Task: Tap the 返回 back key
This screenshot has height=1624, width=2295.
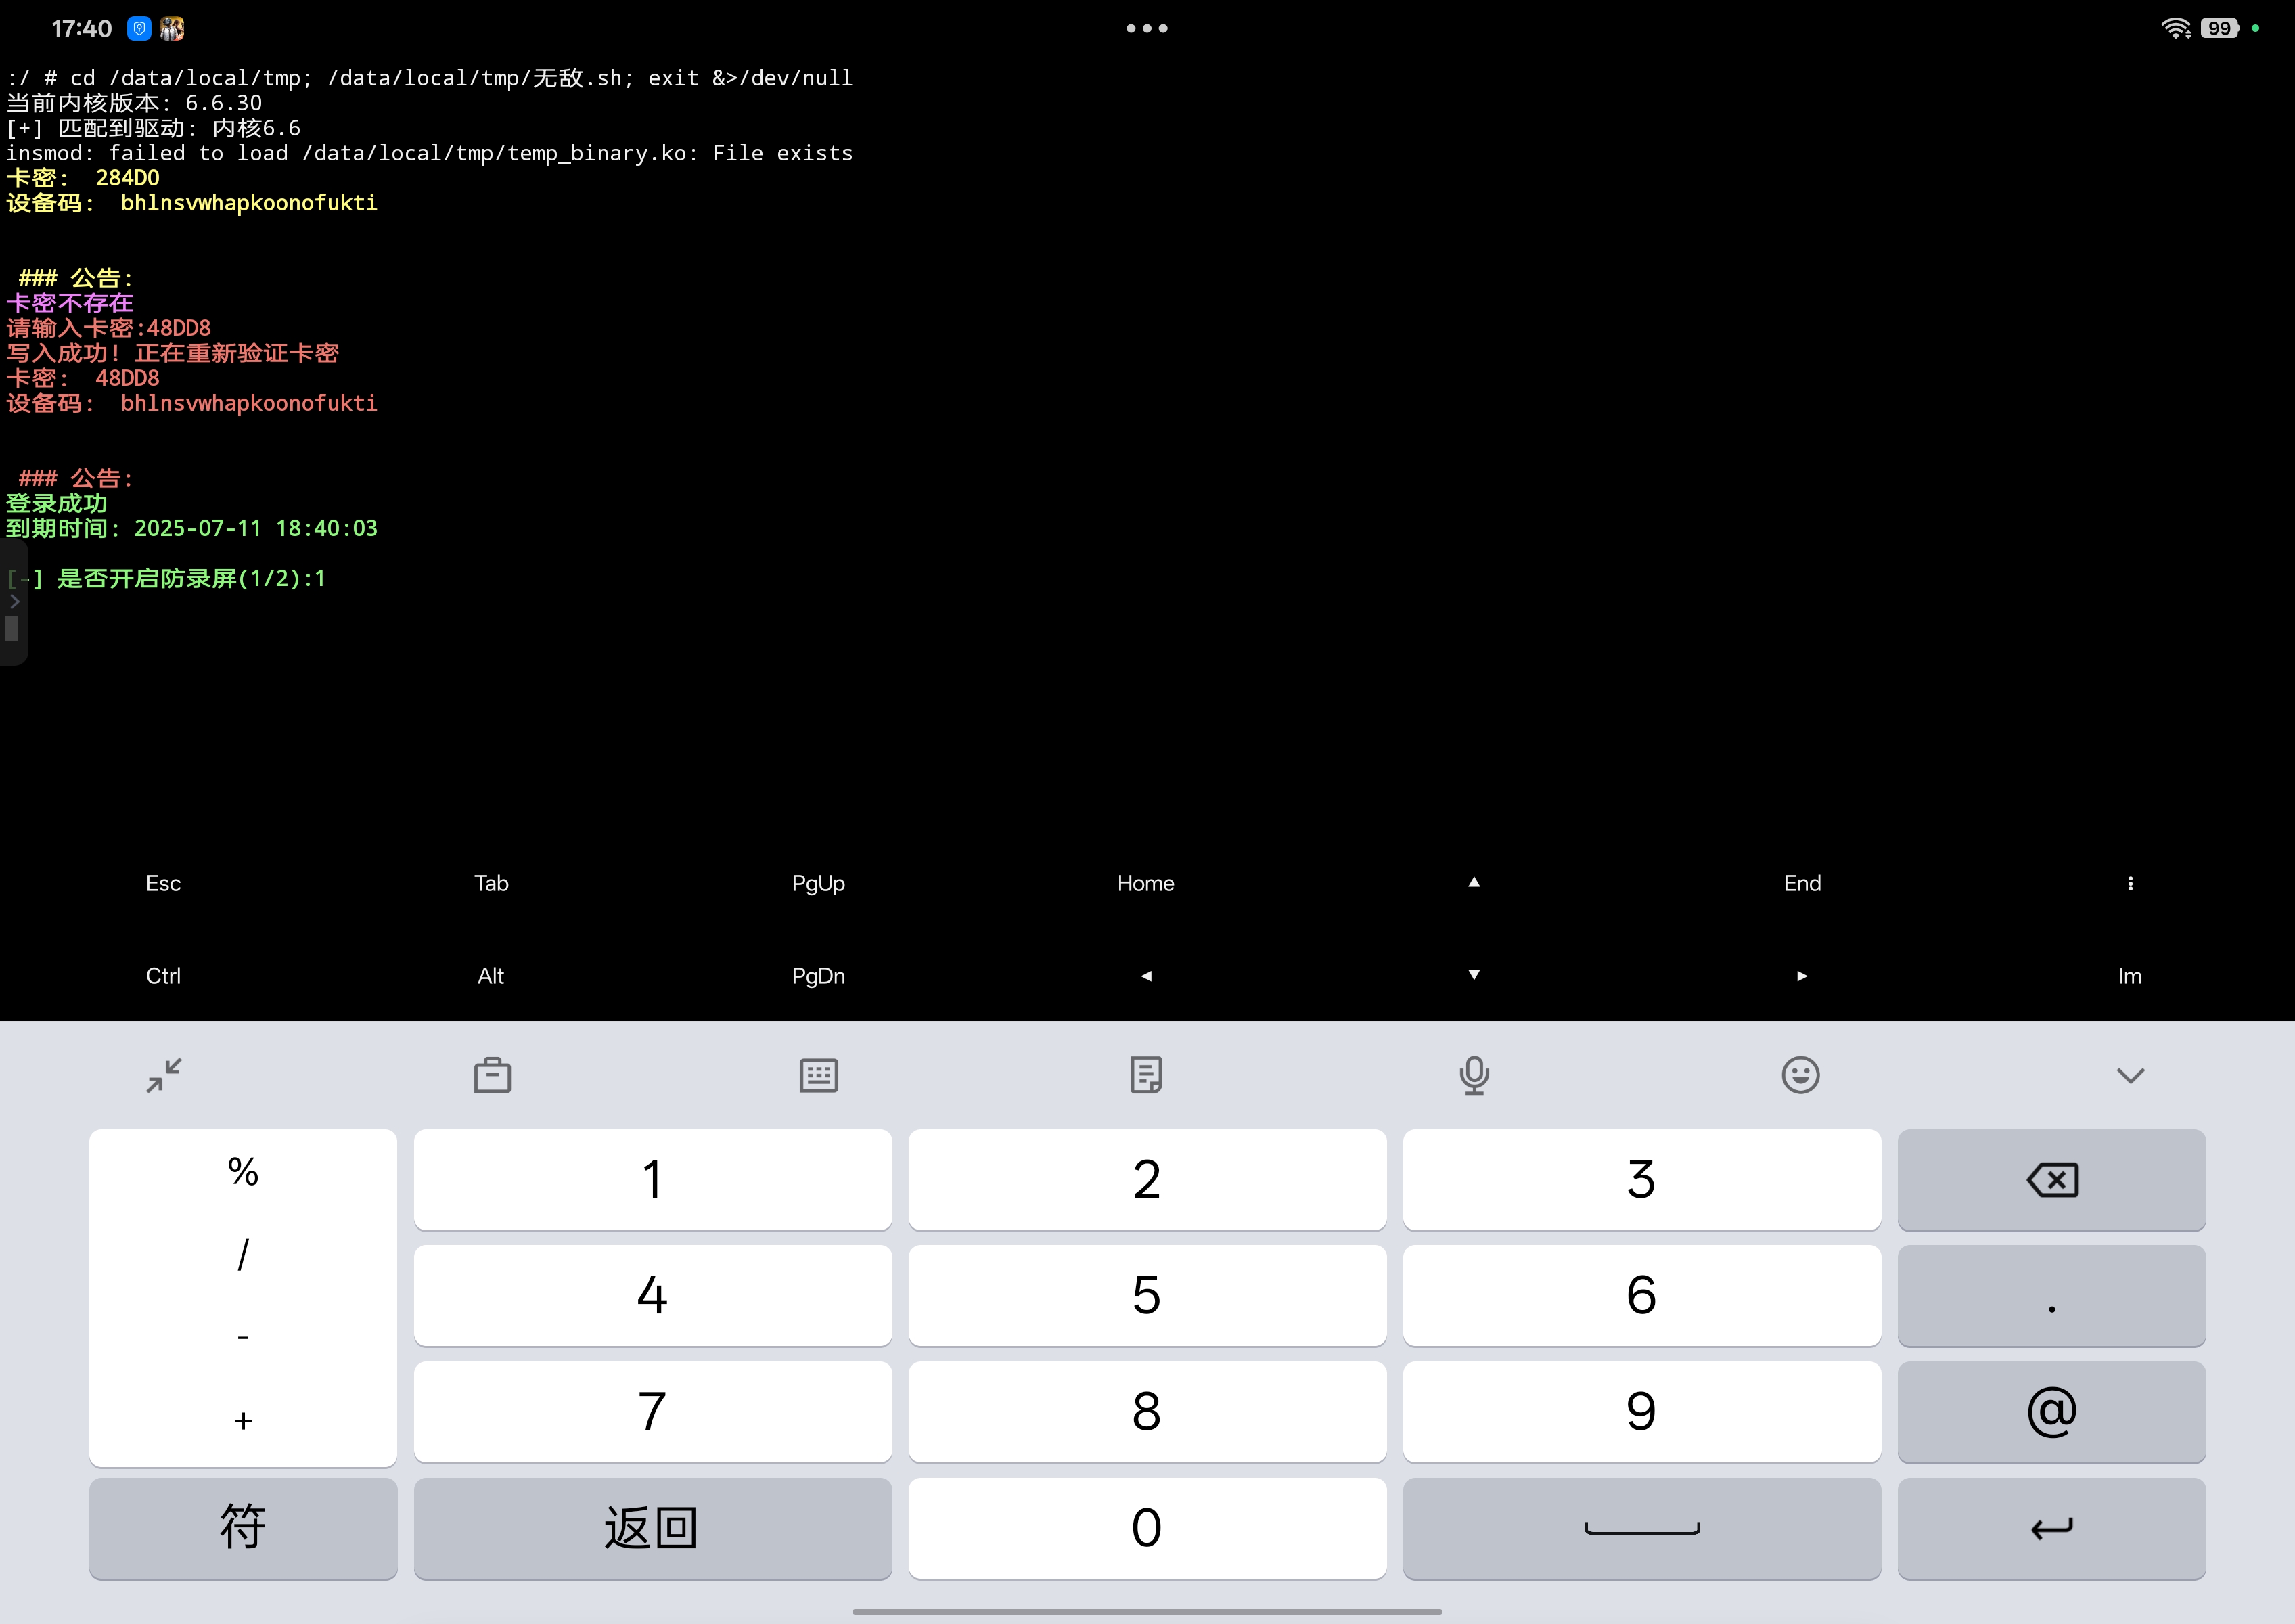Action: pos(652,1528)
